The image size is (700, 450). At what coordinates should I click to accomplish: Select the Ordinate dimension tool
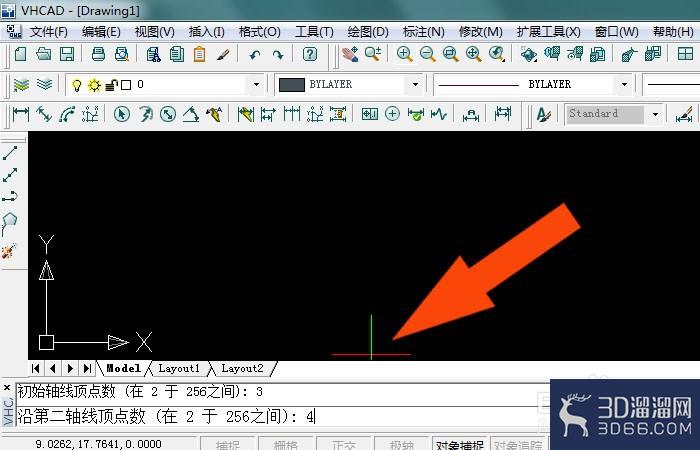tap(90, 114)
